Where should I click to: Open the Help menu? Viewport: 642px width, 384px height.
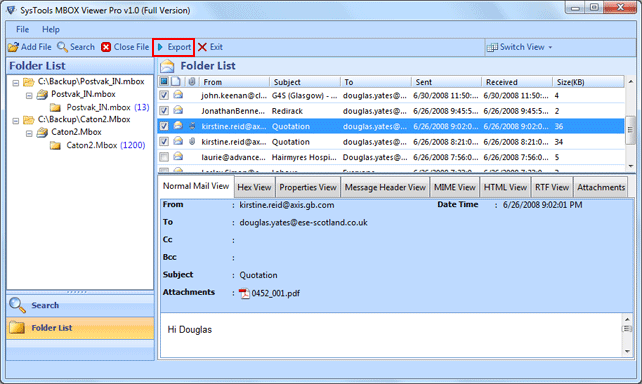coord(51,29)
